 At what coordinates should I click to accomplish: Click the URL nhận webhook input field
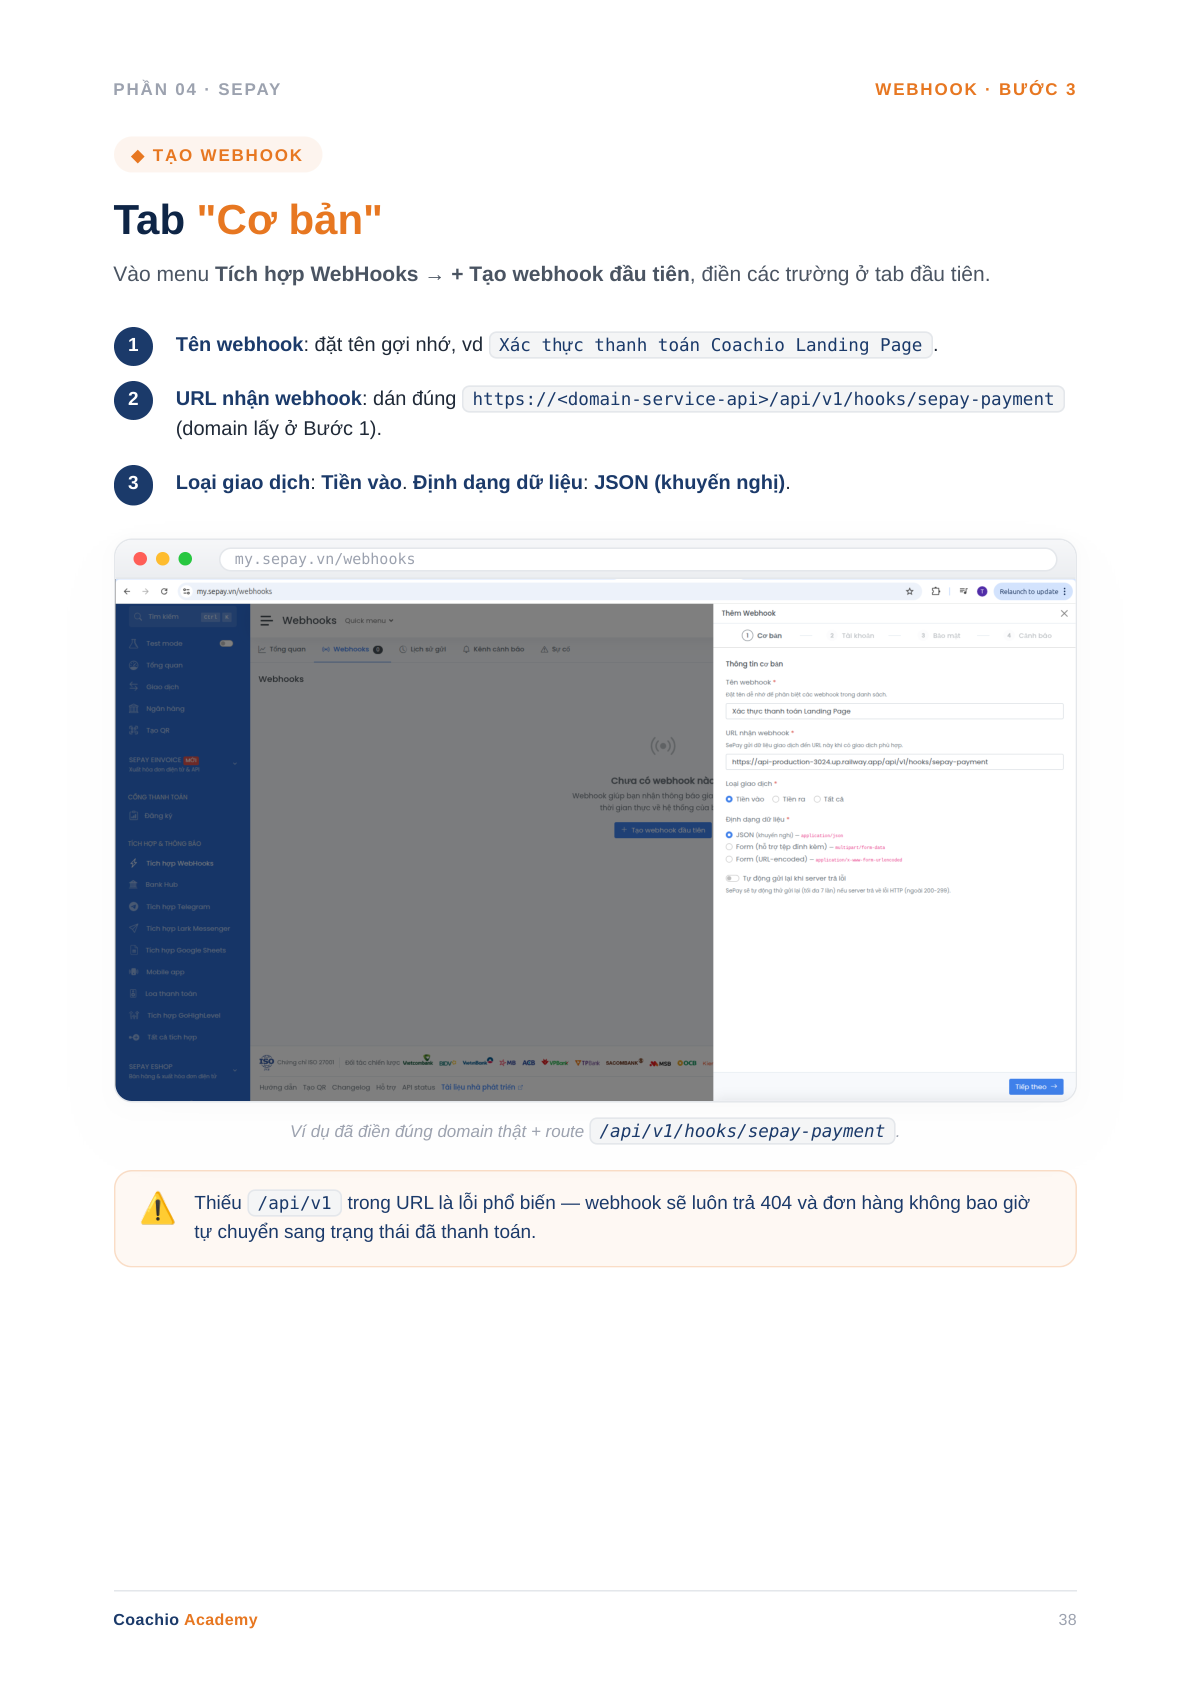point(894,762)
